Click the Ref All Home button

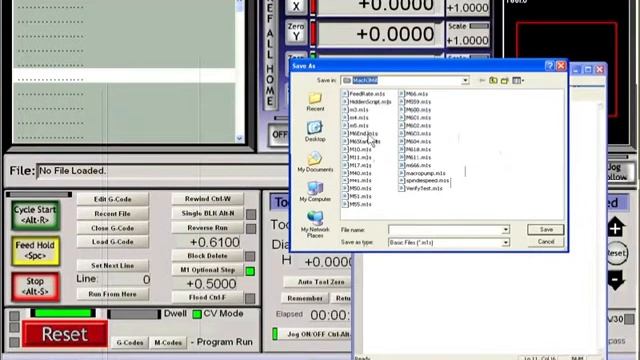(x=270, y=54)
